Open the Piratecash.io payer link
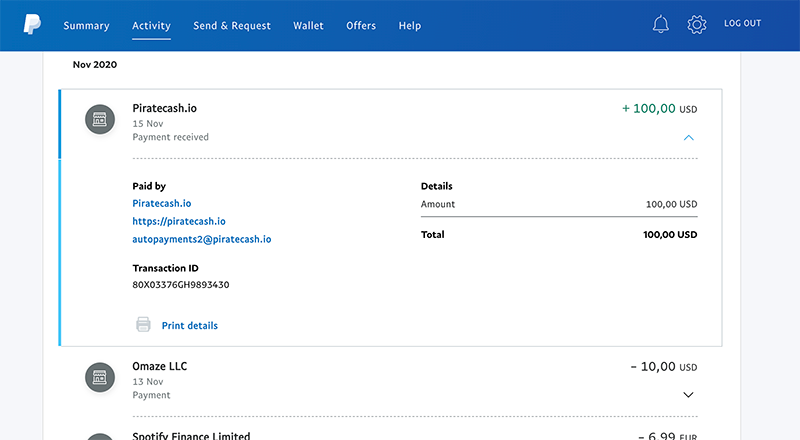 click(x=162, y=203)
